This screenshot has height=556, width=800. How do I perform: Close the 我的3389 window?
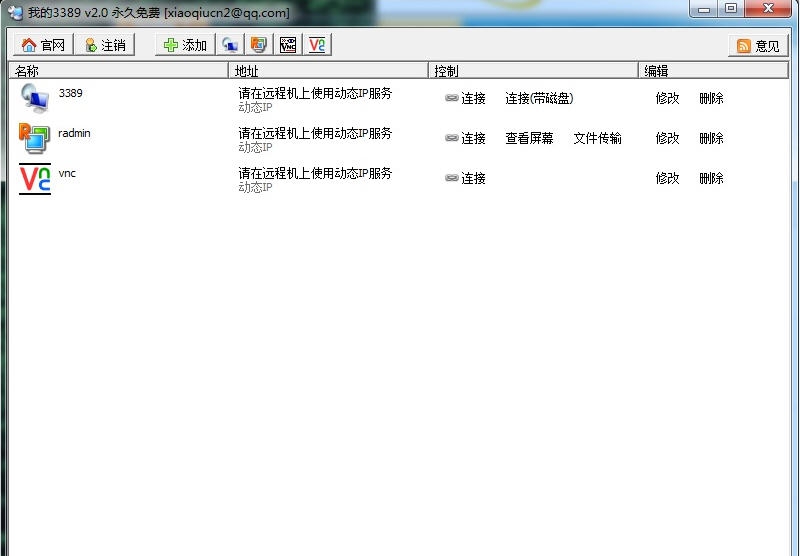768,9
